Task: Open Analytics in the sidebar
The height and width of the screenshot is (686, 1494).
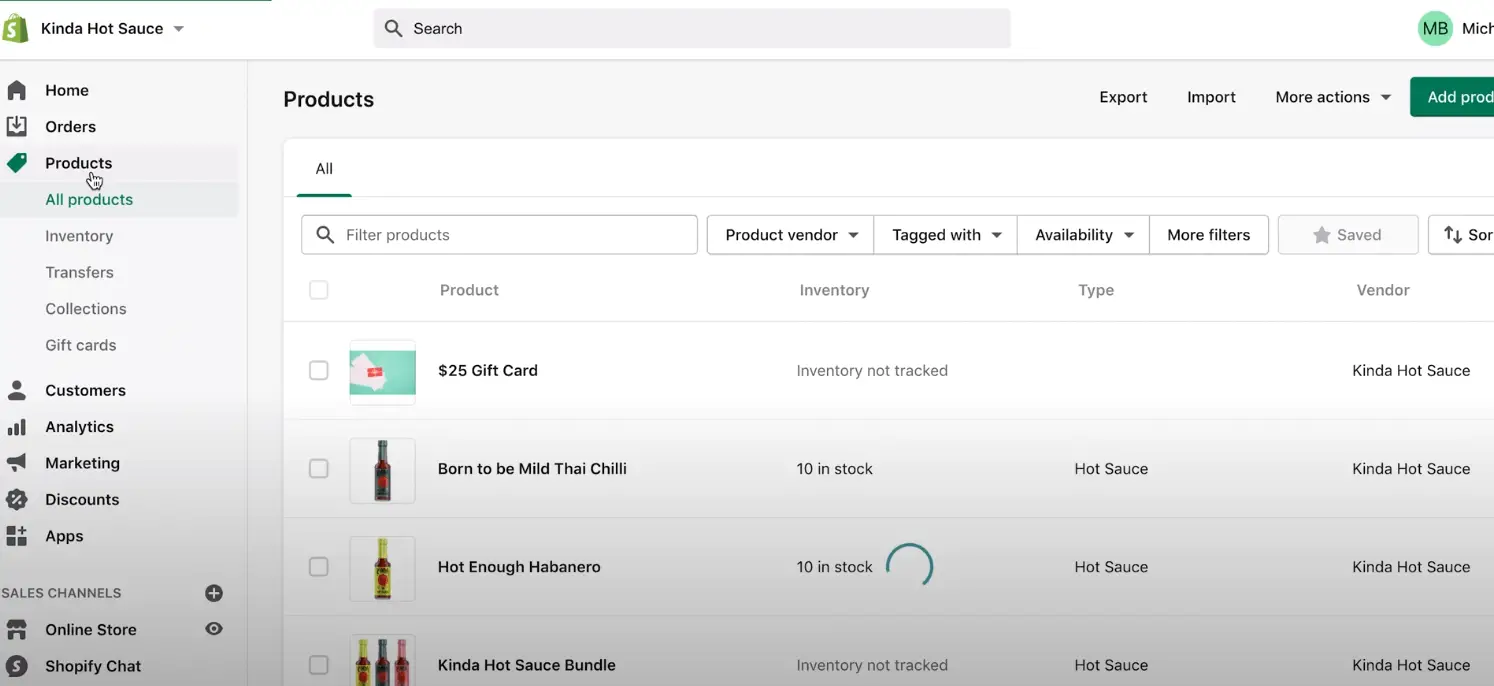Action: (79, 427)
